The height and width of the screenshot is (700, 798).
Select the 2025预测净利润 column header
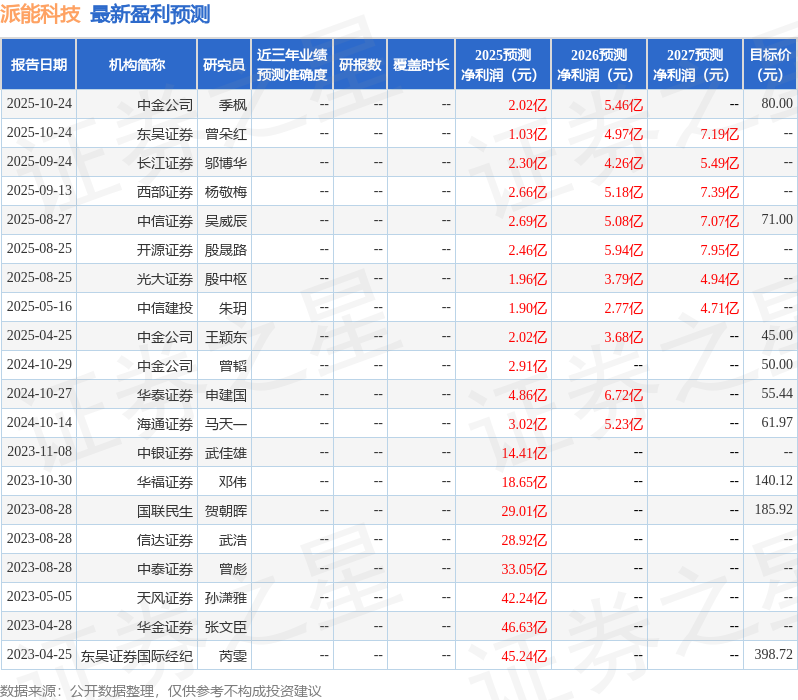click(x=503, y=65)
